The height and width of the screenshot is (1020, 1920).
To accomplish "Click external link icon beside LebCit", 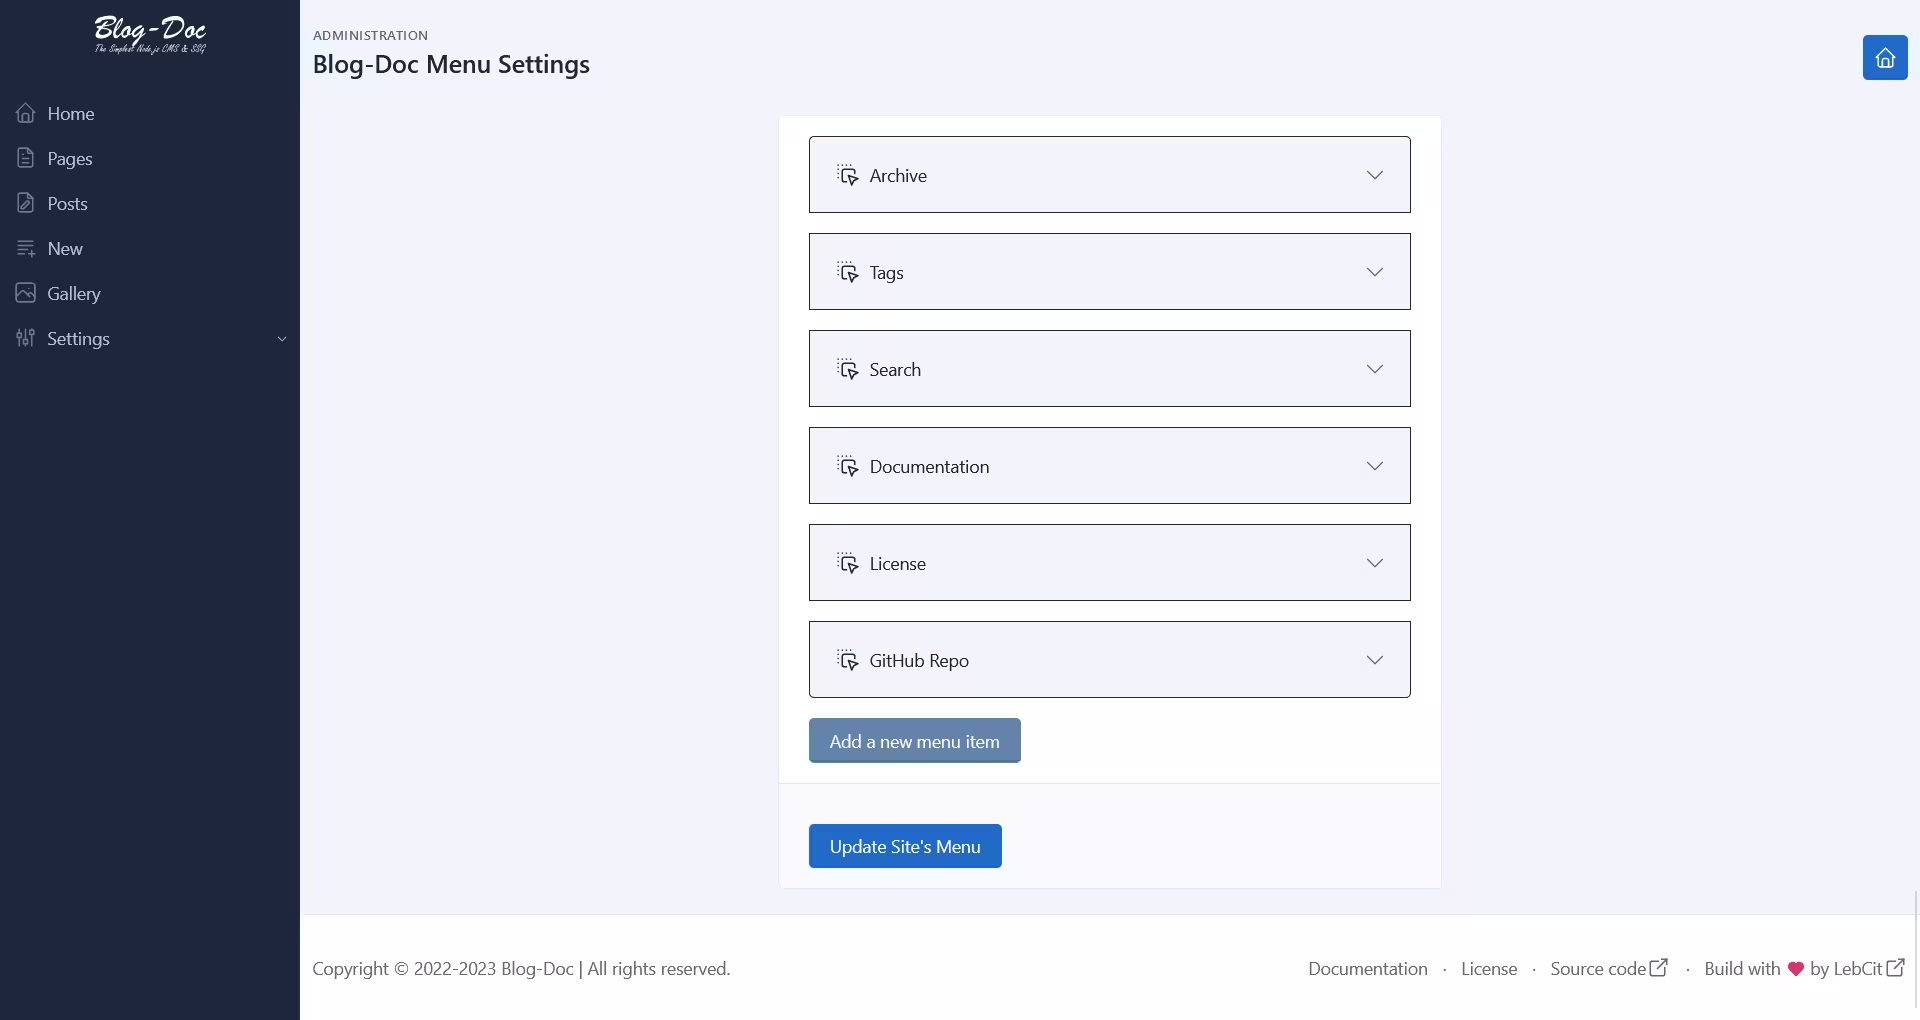I will 1895,967.
